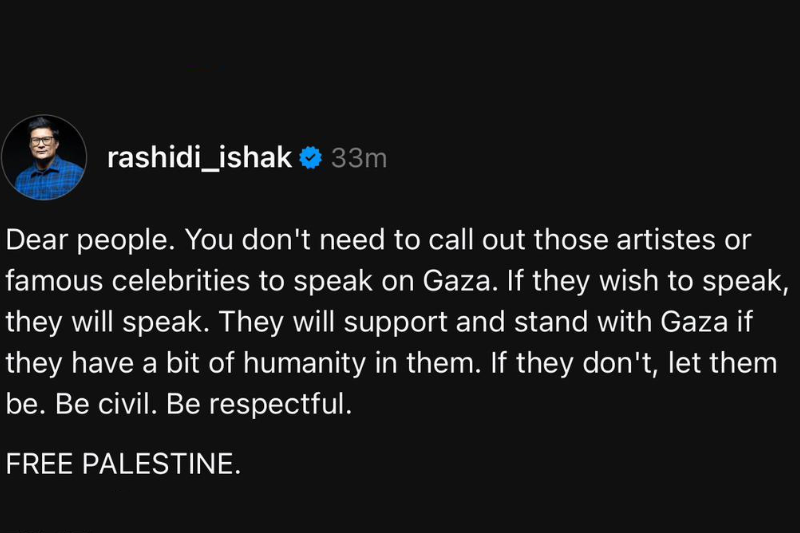Click the phrase "If they wish to speak,"
The height and width of the screenshot is (533, 800).
tap(641, 282)
